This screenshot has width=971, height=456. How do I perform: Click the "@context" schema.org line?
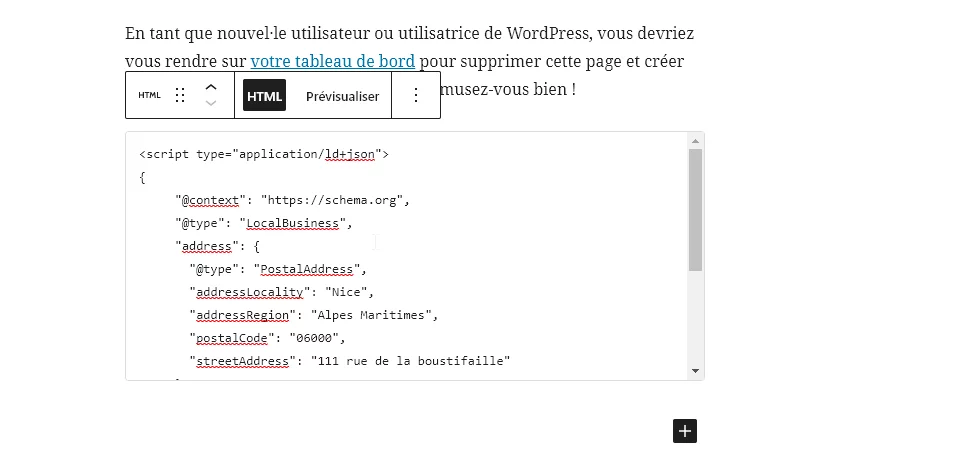tap(292, 200)
